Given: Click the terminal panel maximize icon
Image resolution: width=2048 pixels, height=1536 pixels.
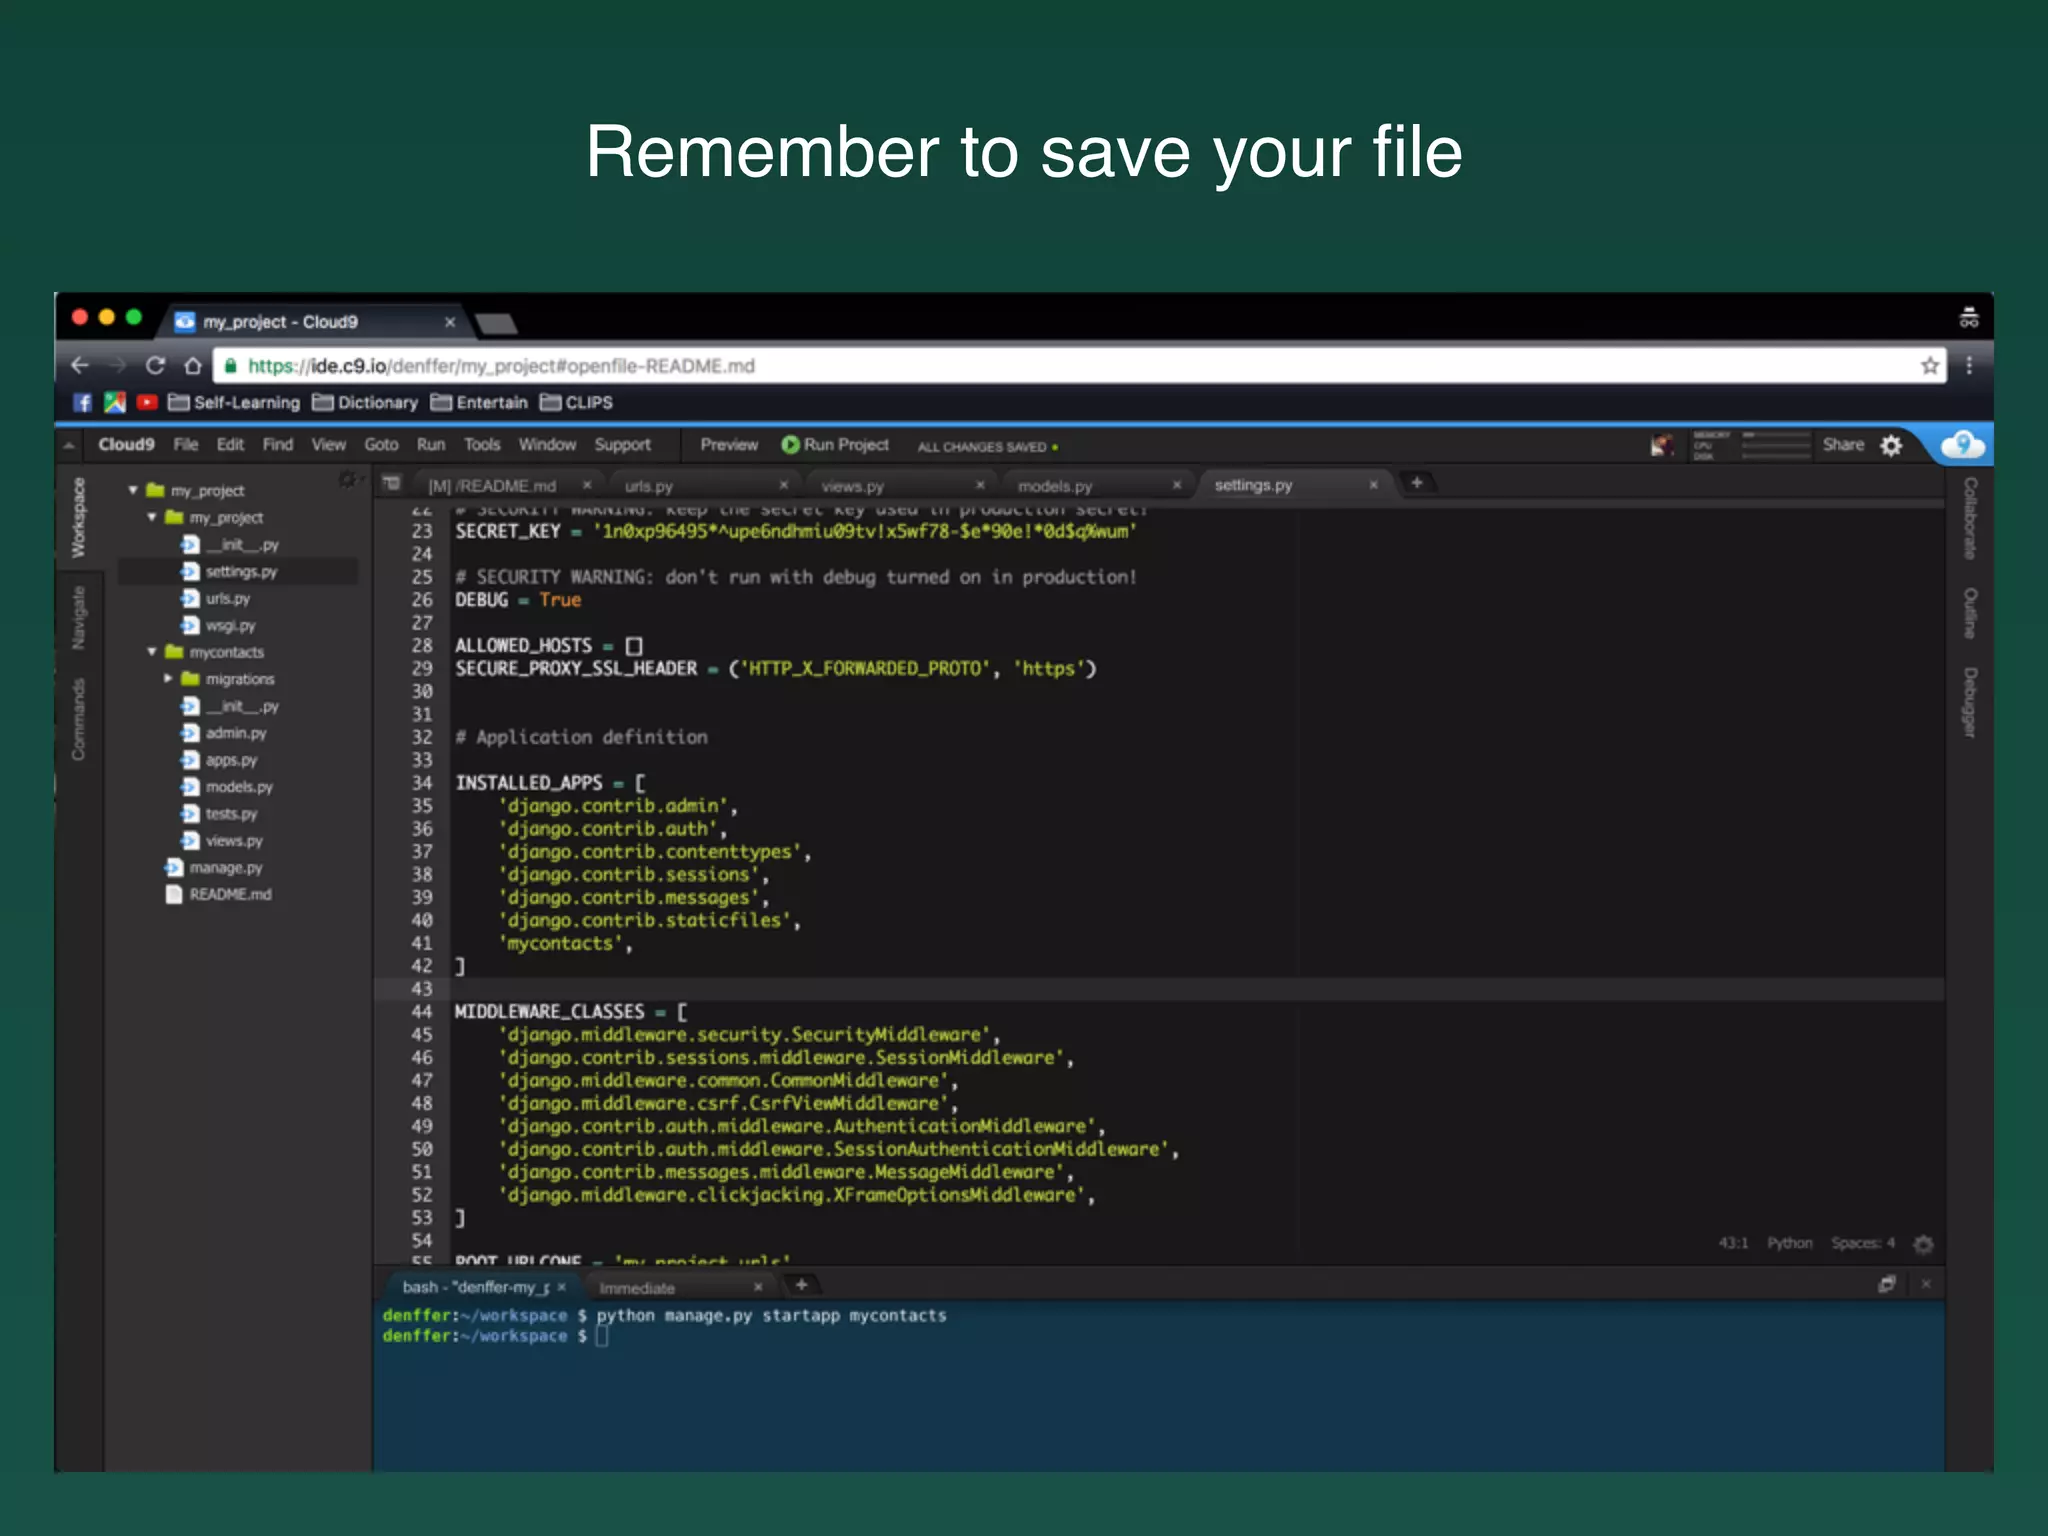Looking at the screenshot, I should coord(1887,1284).
